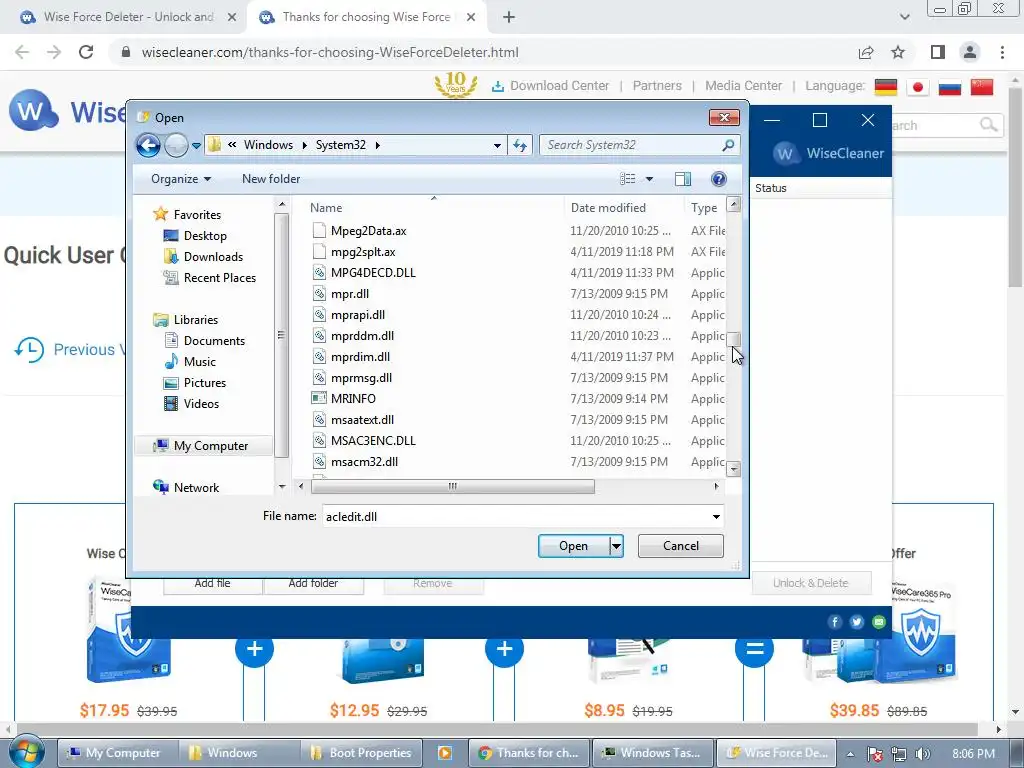Click the file list horizontal scrollbar thumb
Image resolution: width=1024 pixels, height=768 pixels.
coord(453,487)
